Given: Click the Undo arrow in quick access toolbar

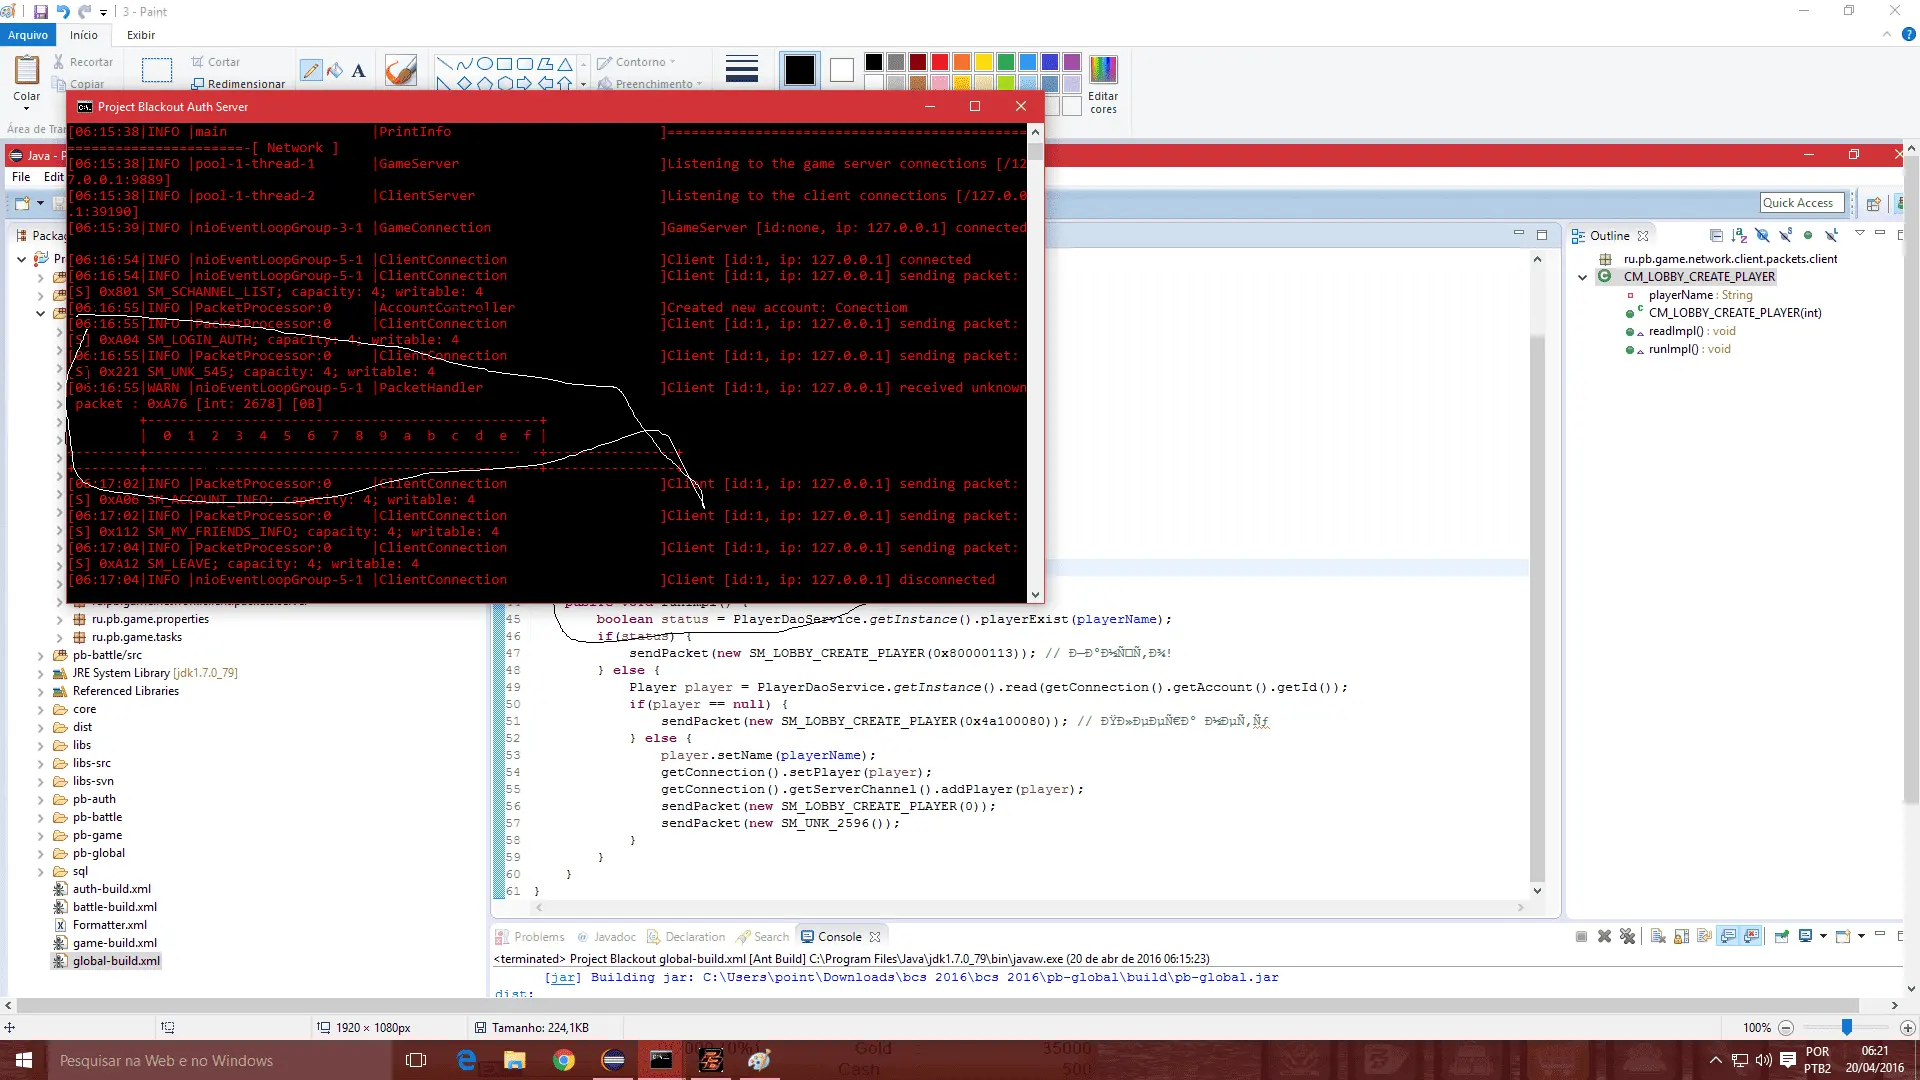Looking at the screenshot, I should click(x=63, y=11).
